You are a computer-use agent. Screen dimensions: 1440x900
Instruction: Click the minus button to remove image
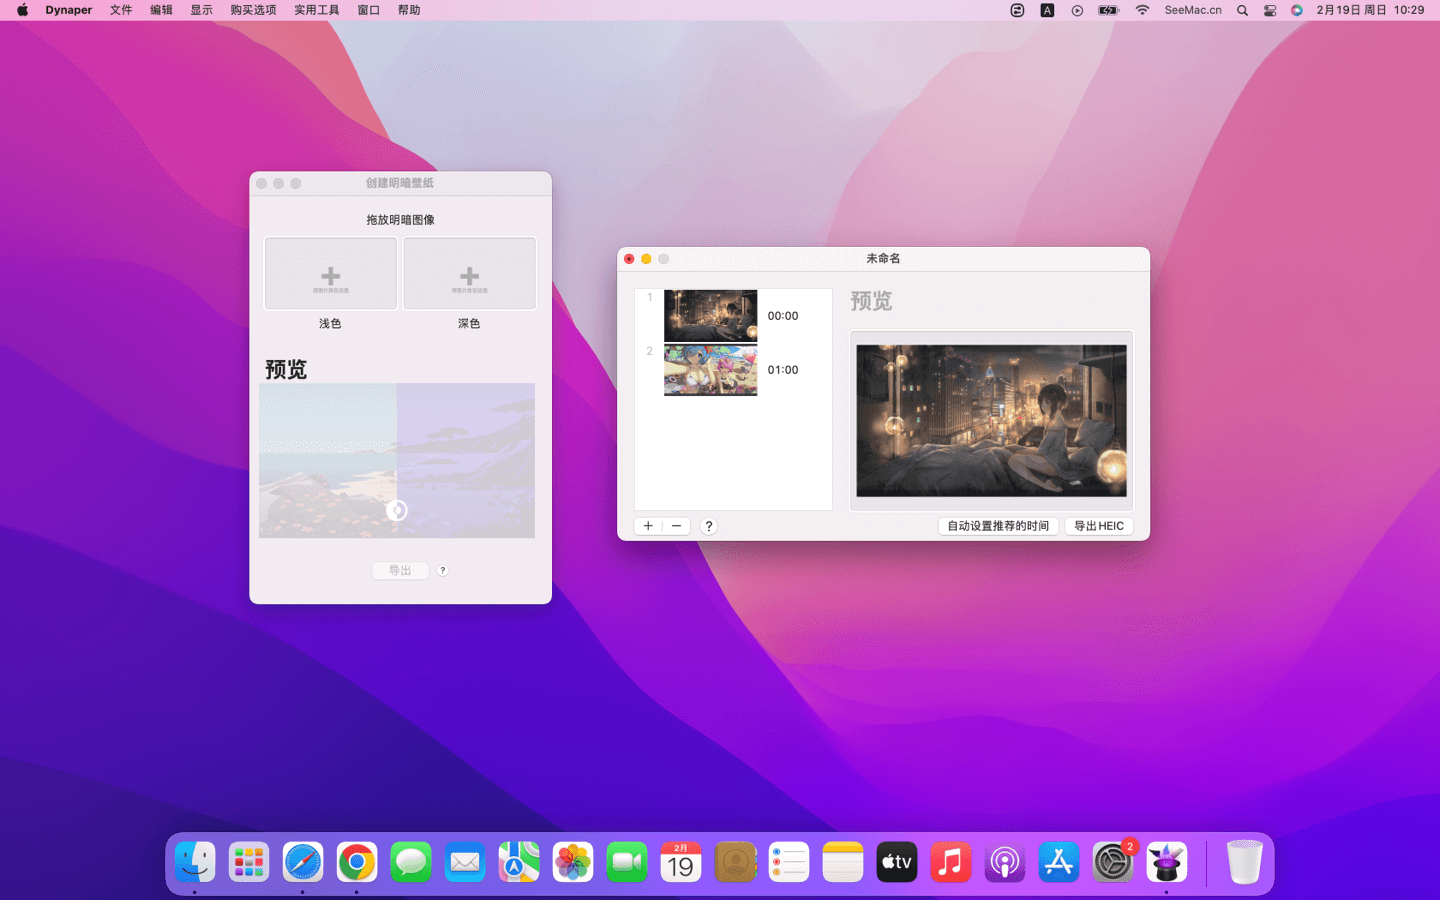tap(676, 526)
